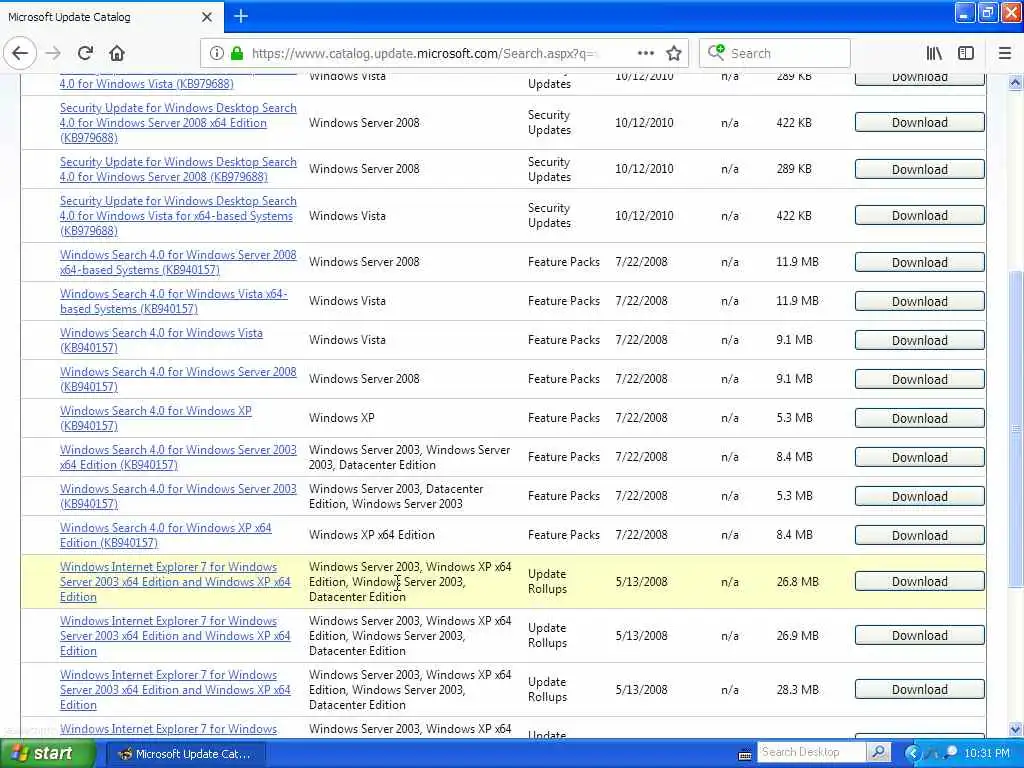Download the 5.3 MB Windows XP feature pack
This screenshot has height=768, width=1024.
point(920,418)
